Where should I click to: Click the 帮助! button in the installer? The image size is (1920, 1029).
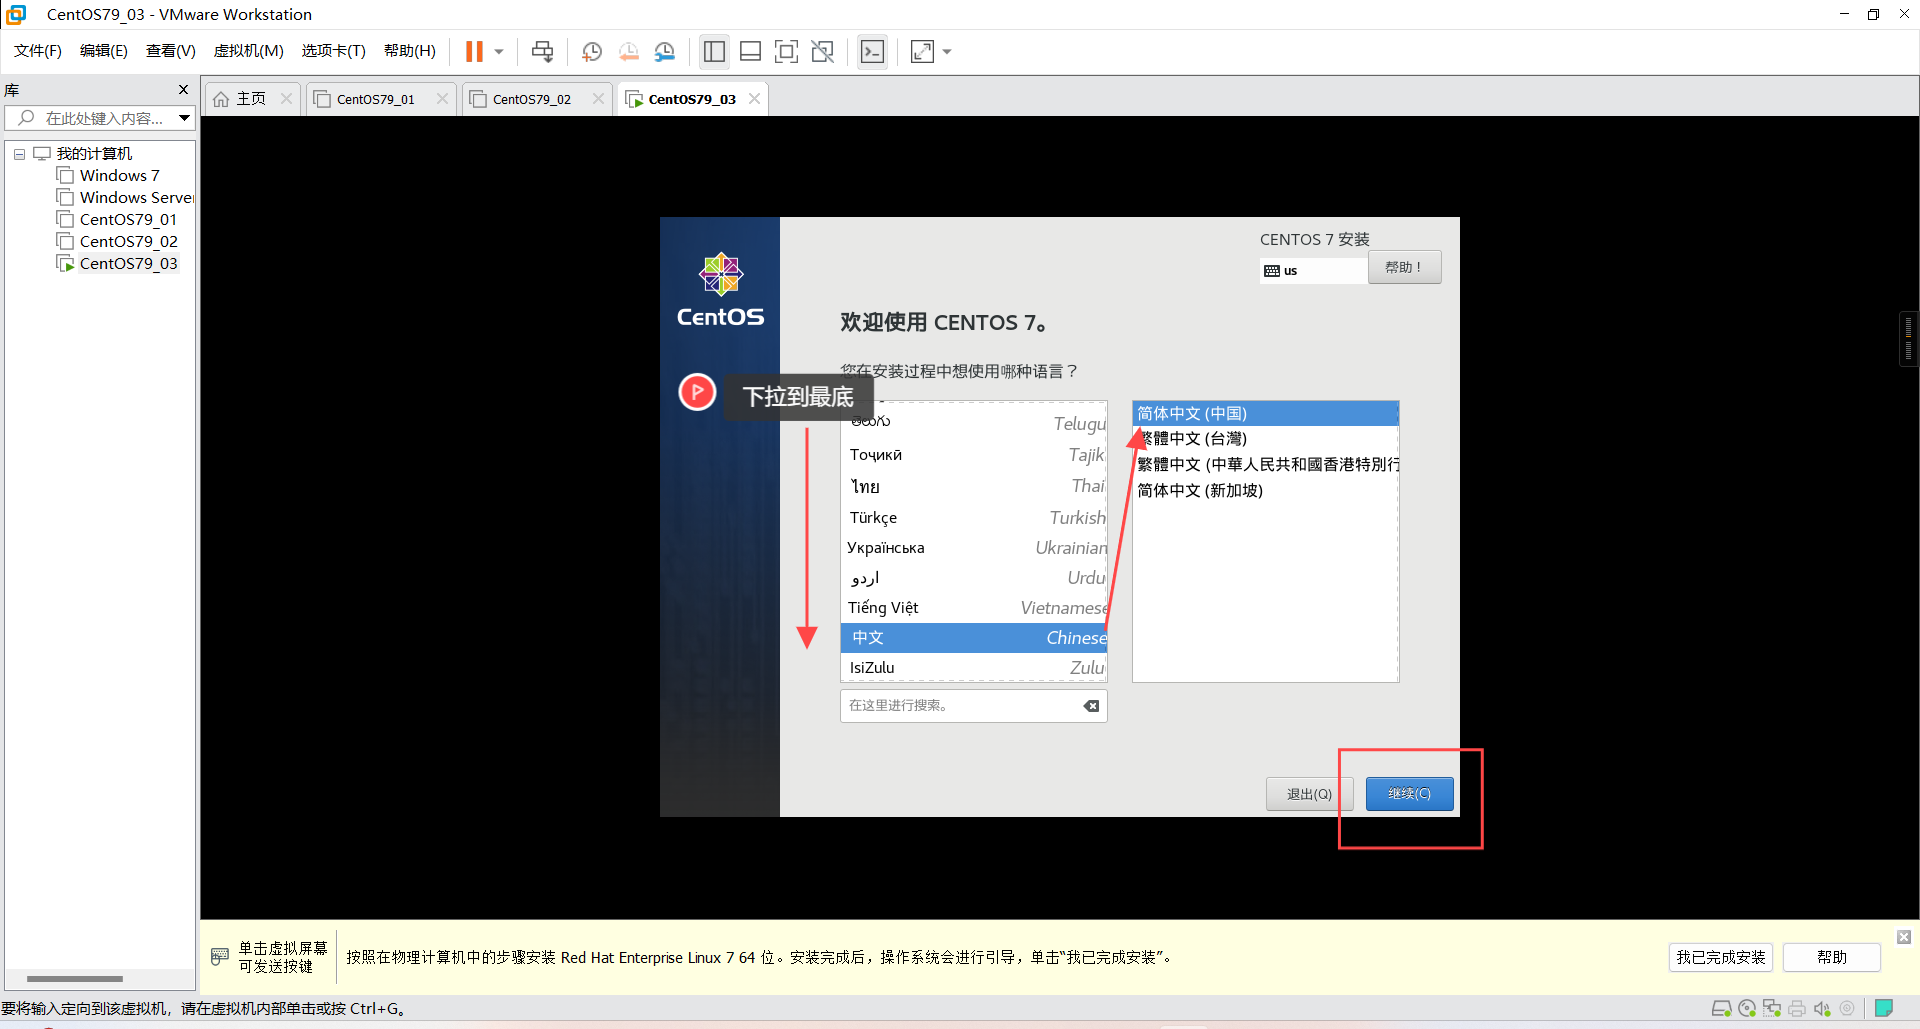pyautogui.click(x=1404, y=267)
